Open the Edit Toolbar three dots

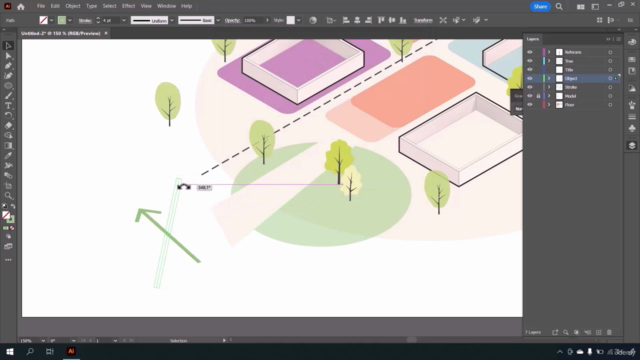pyautogui.click(x=8, y=260)
